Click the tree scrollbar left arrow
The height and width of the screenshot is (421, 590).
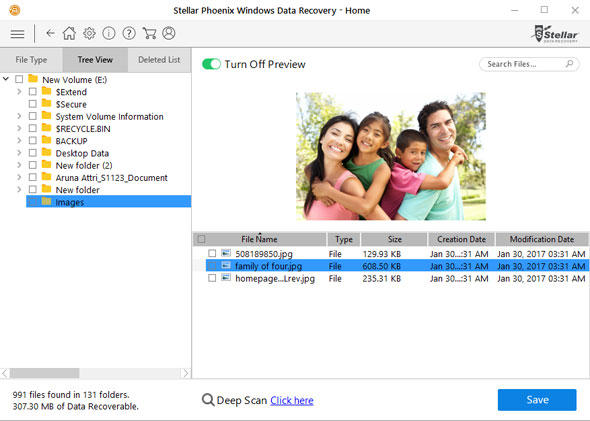5,373
